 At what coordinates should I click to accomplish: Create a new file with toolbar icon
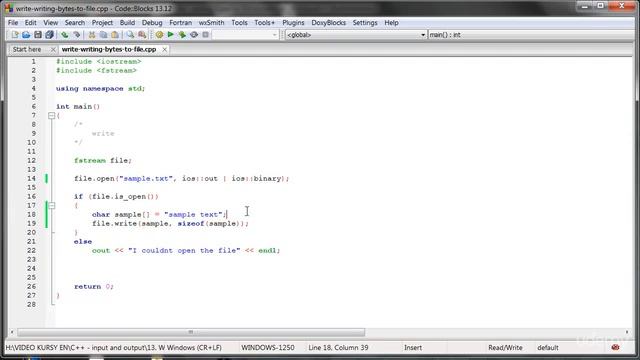(x=15, y=35)
